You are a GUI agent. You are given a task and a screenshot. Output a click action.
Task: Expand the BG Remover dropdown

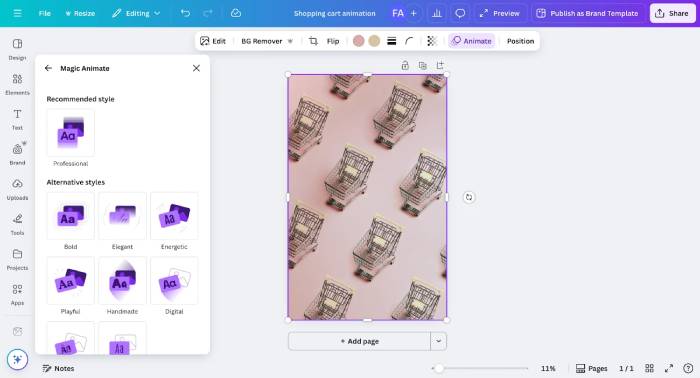coord(267,41)
